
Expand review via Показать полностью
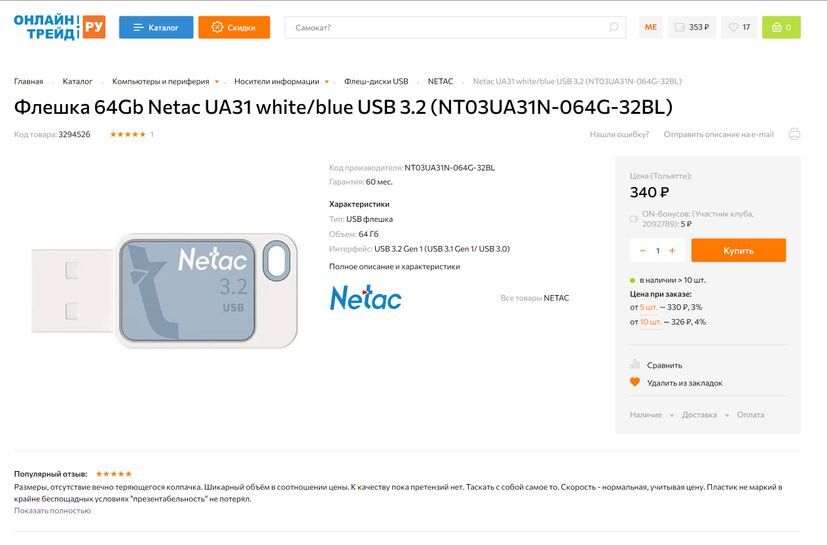point(52,510)
